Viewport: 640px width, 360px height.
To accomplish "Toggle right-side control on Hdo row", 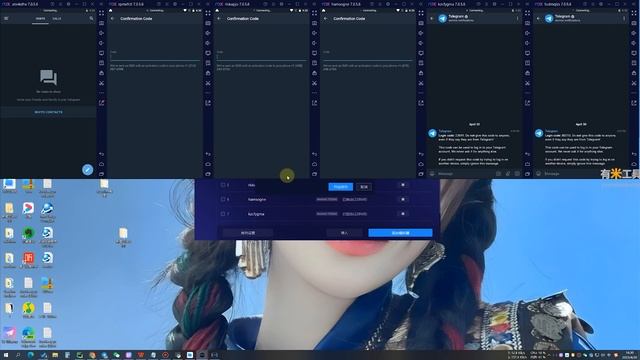I will pos(403,185).
